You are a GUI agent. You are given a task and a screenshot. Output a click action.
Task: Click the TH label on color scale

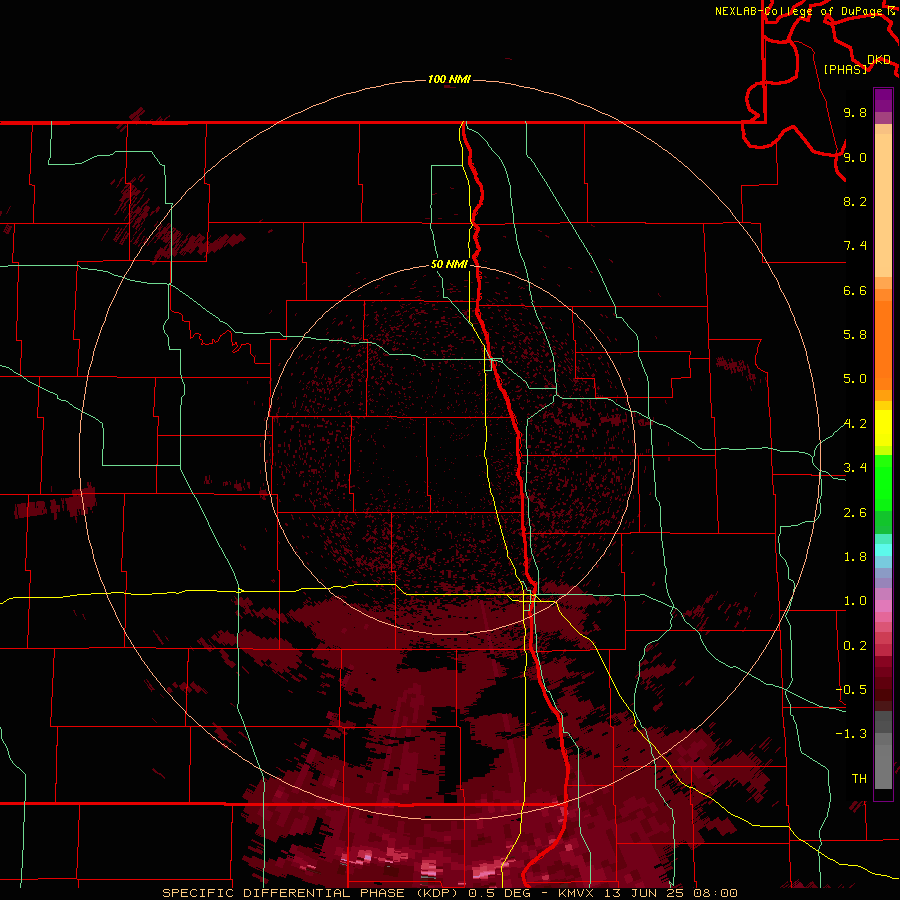pos(859,779)
